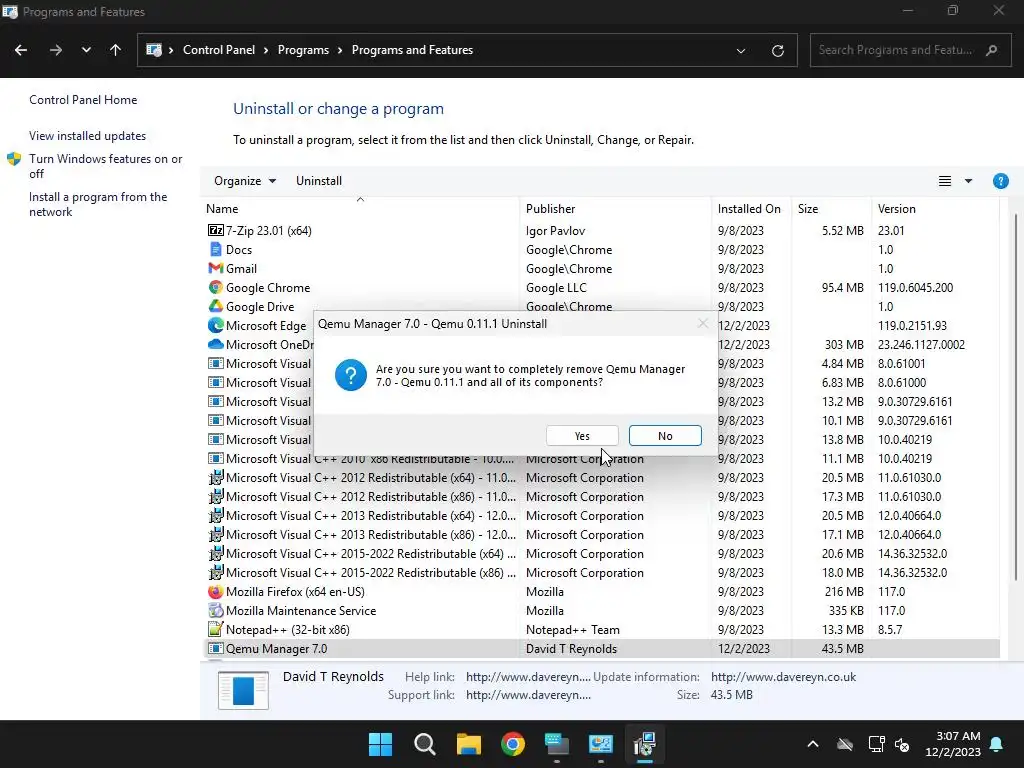Close the Qemu uninstall dialog
The height and width of the screenshot is (768, 1024).
point(702,323)
